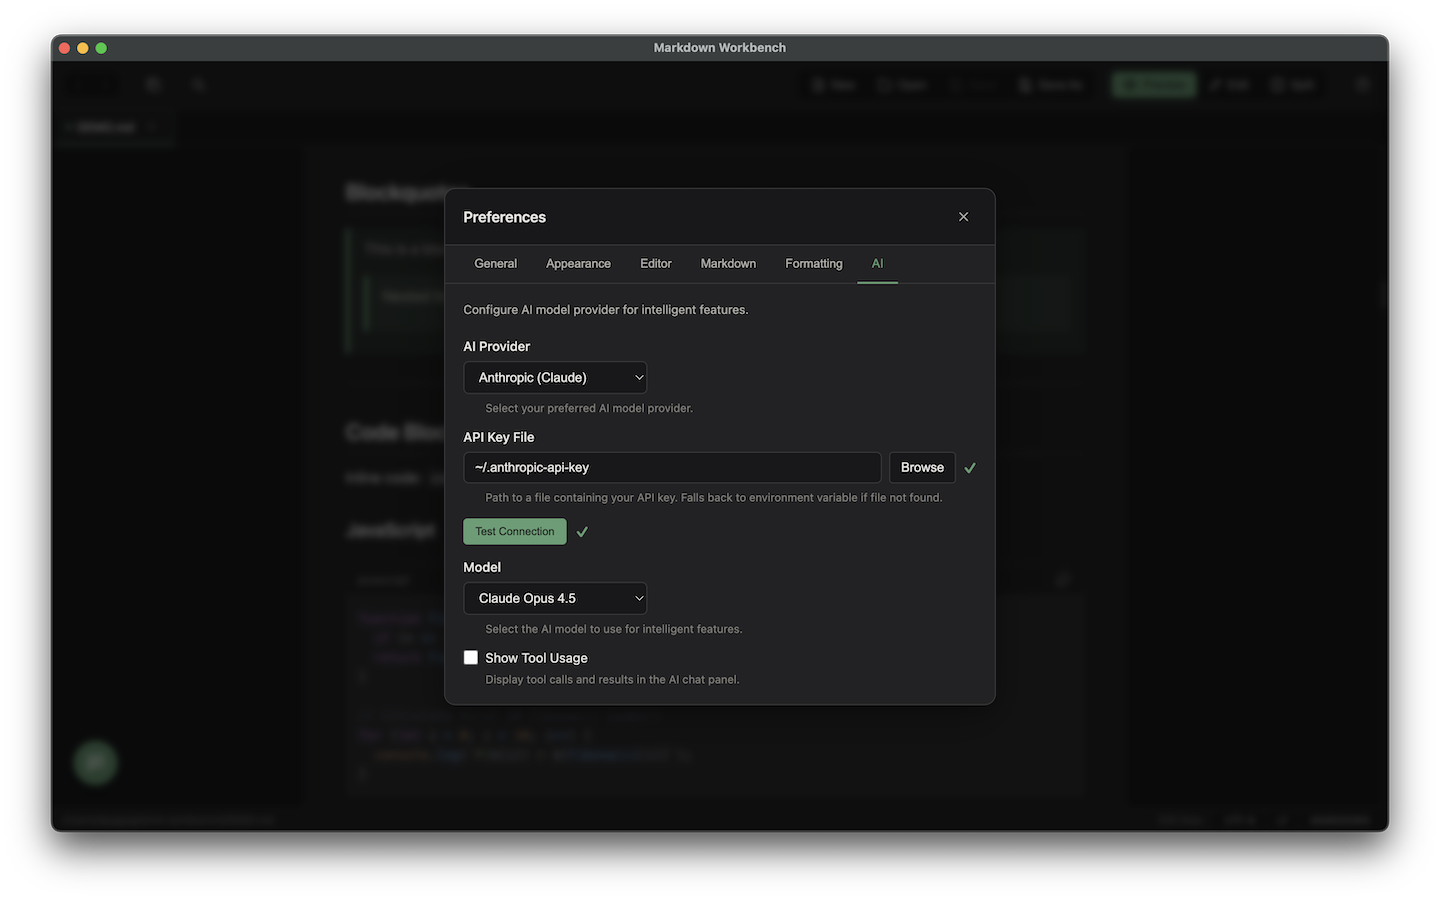Enable Split view using the toolbar icon

click(x=1292, y=84)
